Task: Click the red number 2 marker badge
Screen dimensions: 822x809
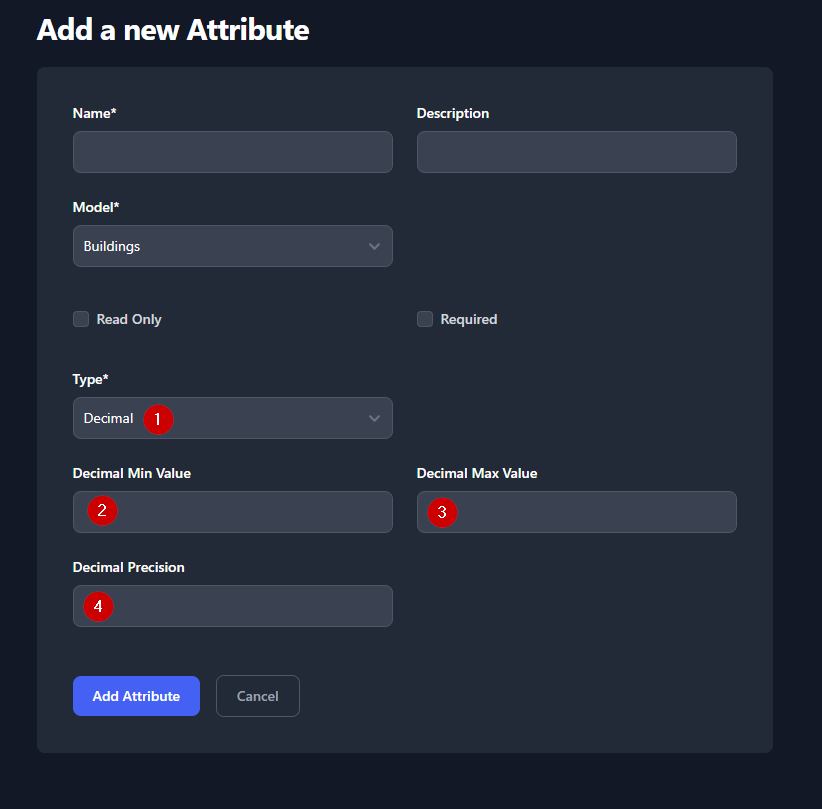Action: coord(102,511)
